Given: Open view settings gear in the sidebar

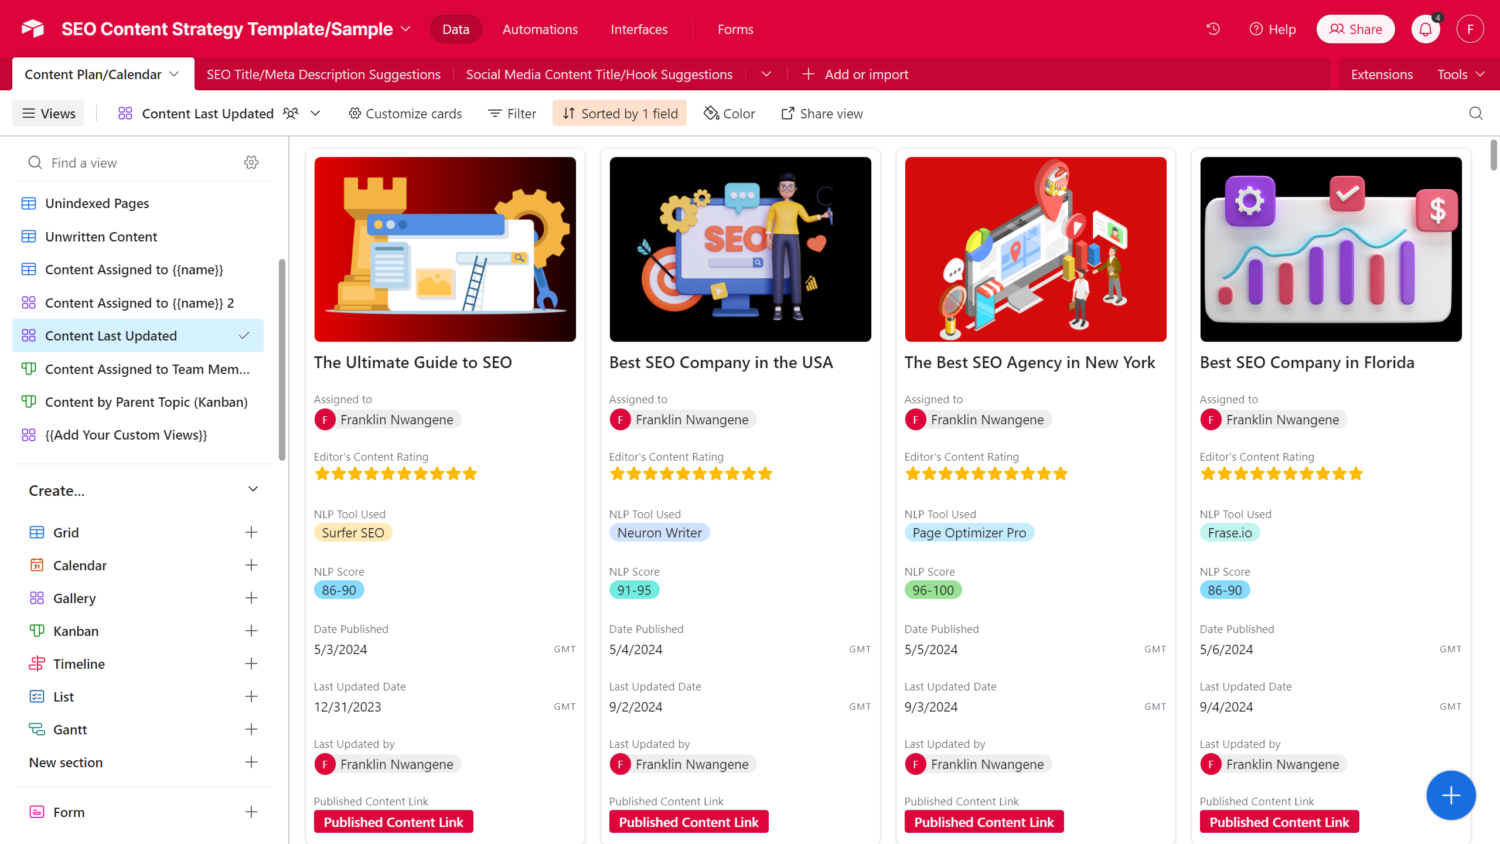Looking at the screenshot, I should (251, 163).
